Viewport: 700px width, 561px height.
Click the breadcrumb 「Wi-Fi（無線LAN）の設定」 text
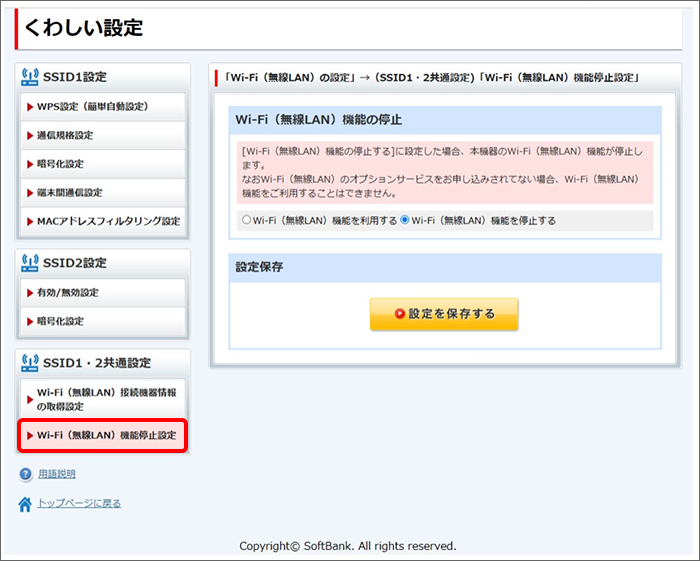click(289, 78)
